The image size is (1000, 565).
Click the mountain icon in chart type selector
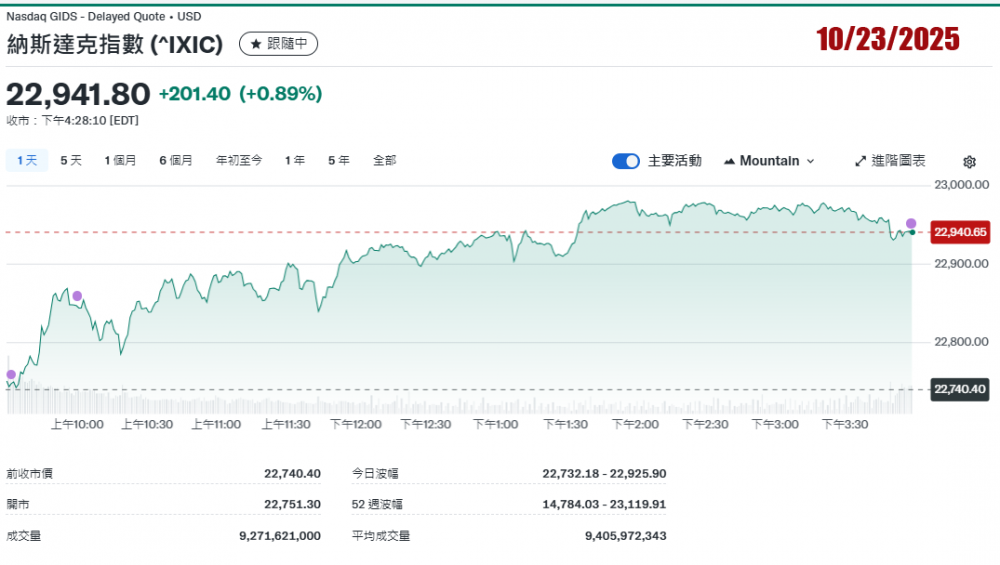pyautogui.click(x=729, y=161)
